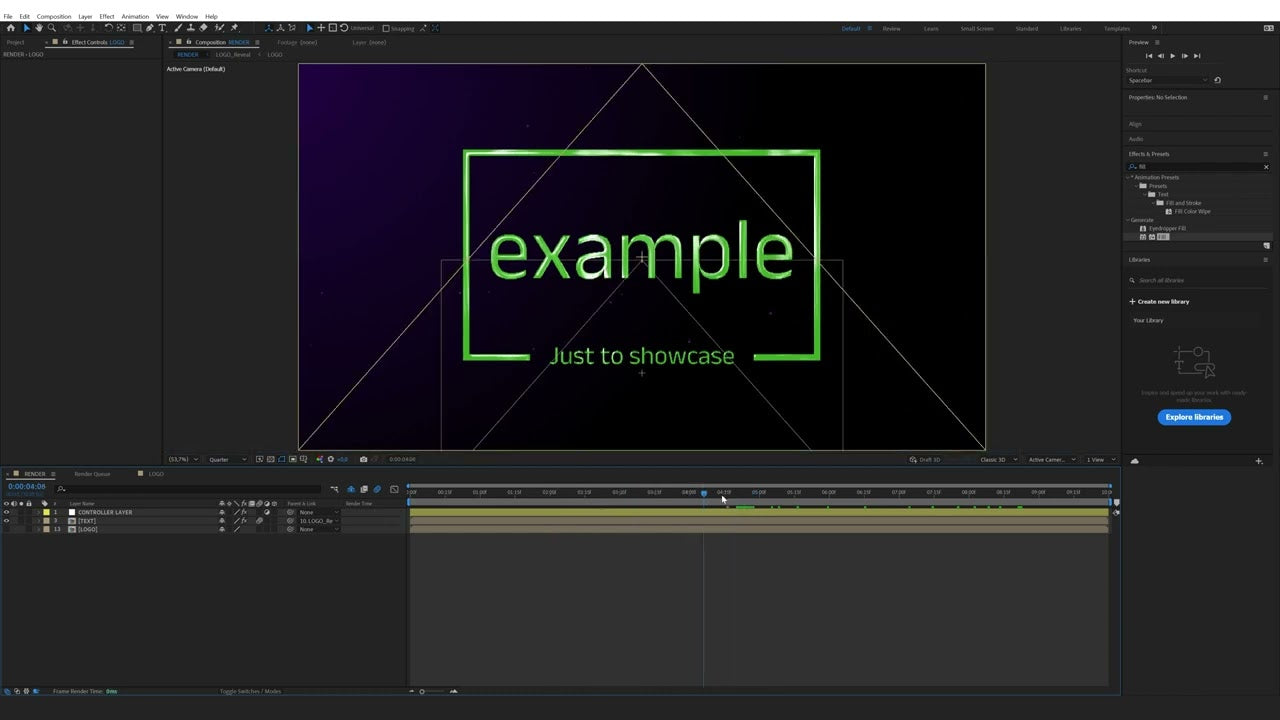This screenshot has height=720, width=1280.
Task: Select the Pen tool in the toolbar
Action: pos(148,28)
